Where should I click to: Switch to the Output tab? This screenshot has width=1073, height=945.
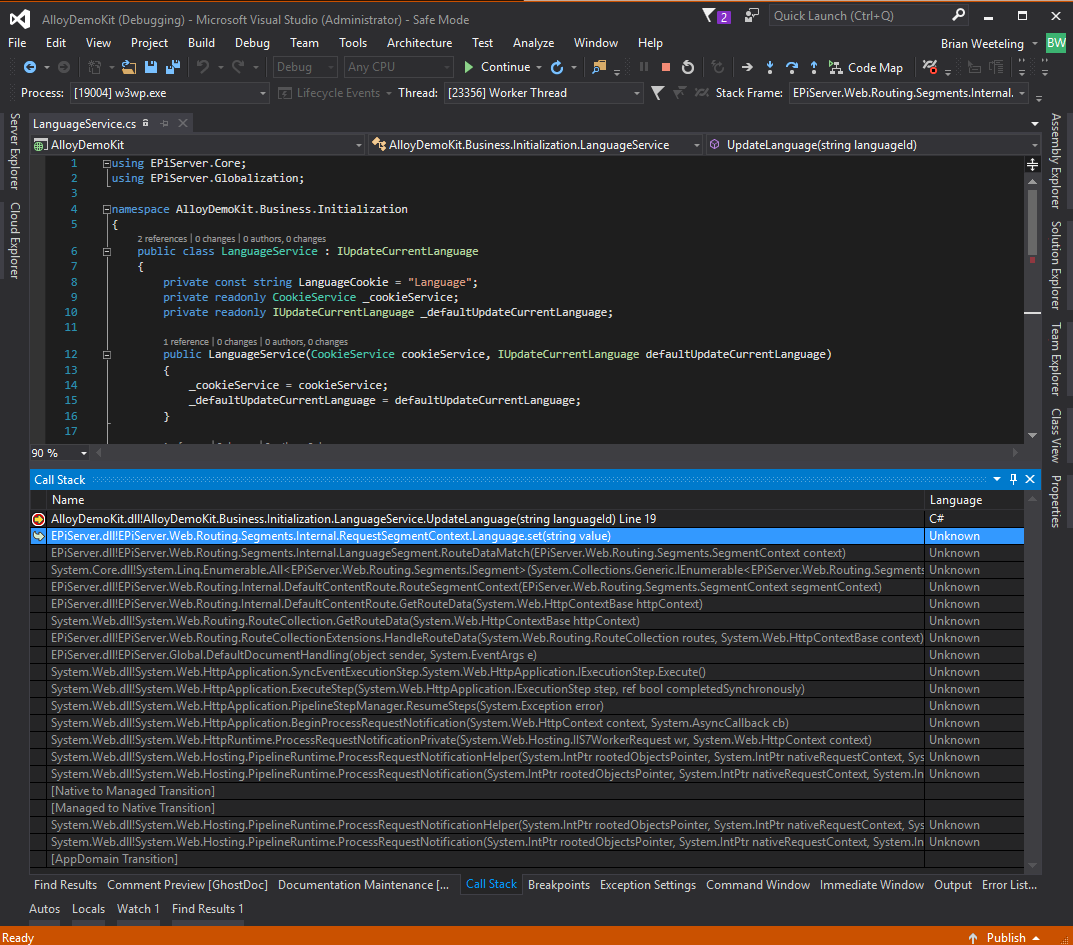click(x=953, y=885)
